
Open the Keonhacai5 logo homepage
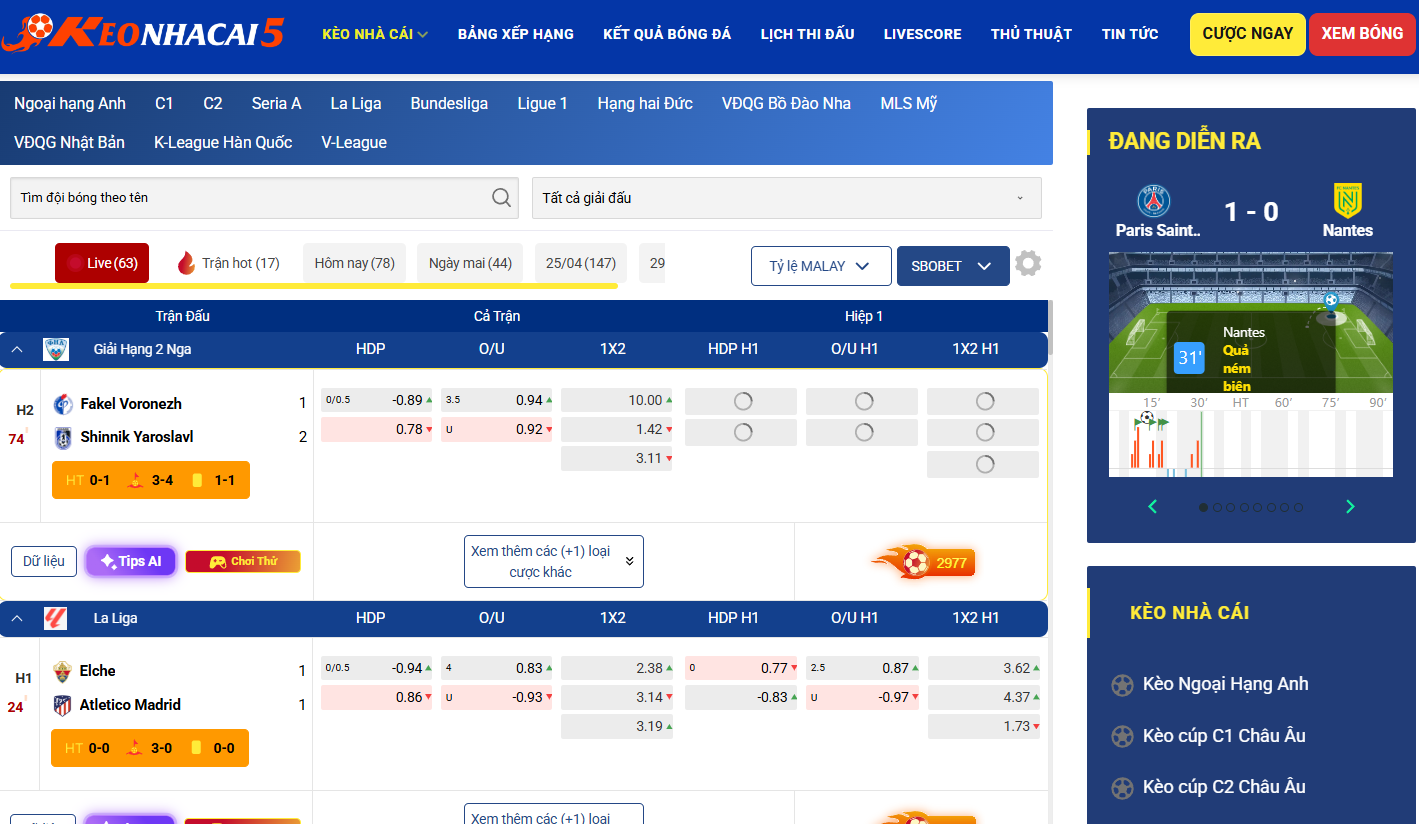[143, 33]
